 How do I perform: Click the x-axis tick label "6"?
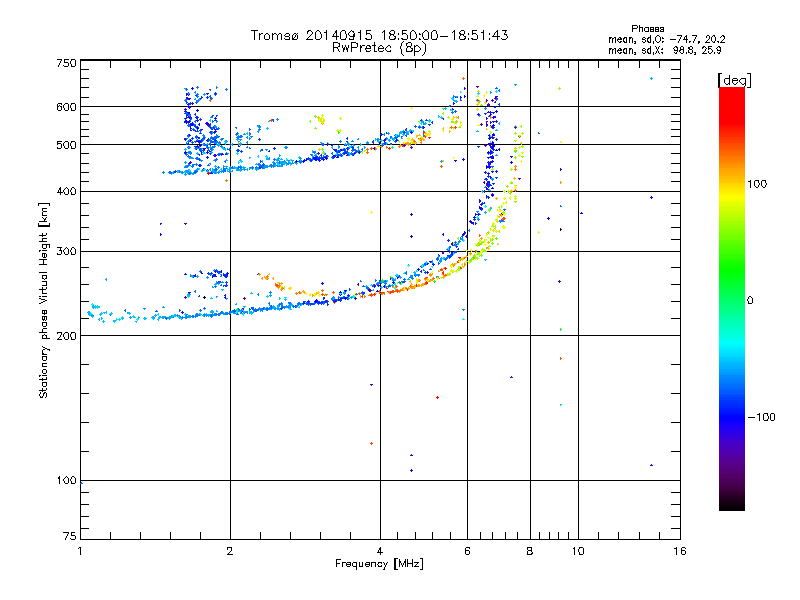pyautogui.click(x=467, y=551)
